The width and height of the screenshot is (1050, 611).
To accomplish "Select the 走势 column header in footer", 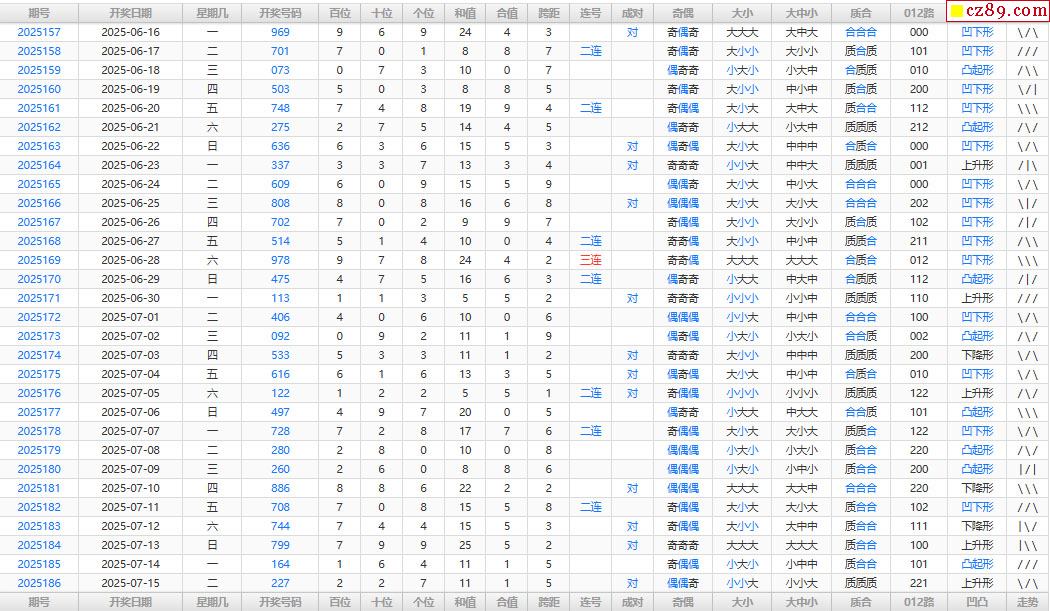I will (x=1027, y=602).
